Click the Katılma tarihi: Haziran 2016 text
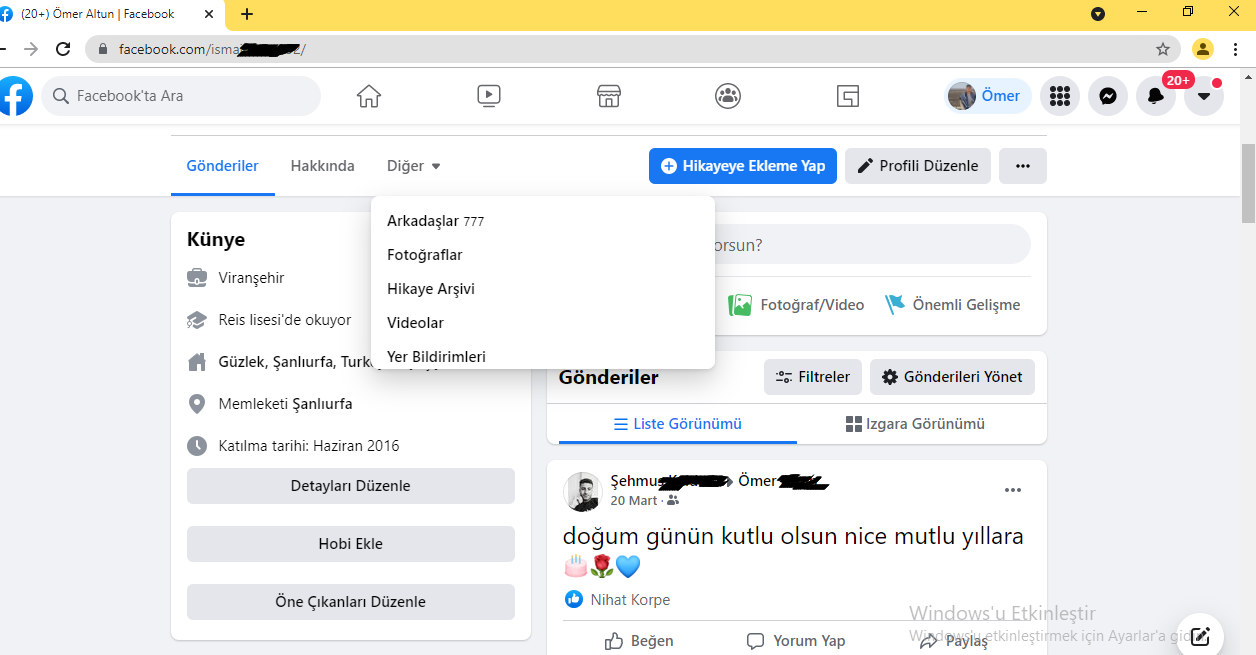This screenshot has width=1256, height=655. click(x=309, y=446)
